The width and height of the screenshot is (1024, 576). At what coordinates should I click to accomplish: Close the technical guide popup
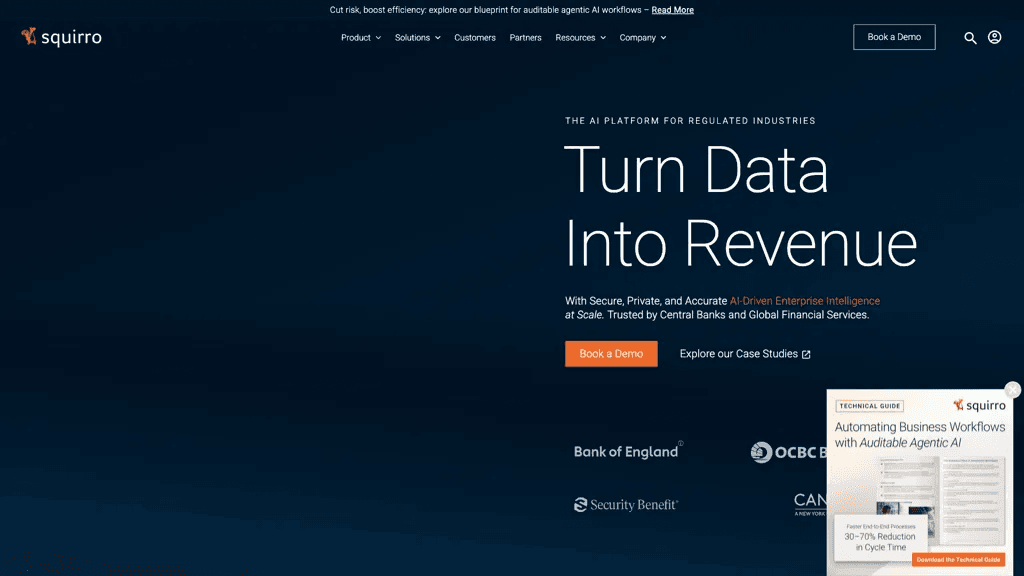1012,390
